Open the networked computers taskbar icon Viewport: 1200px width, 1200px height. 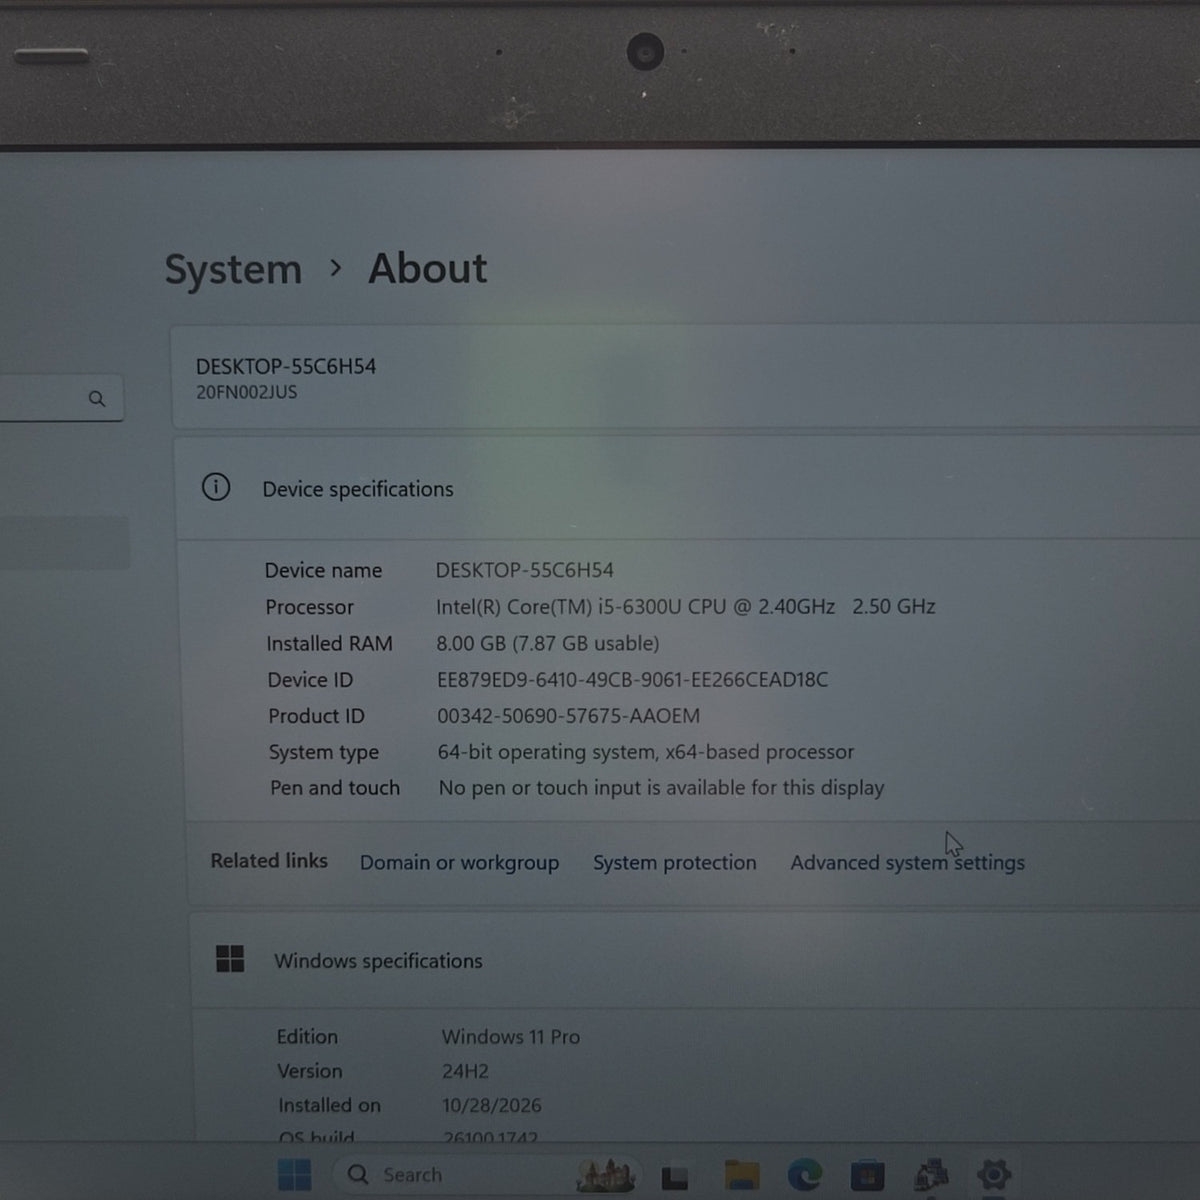[931, 1175]
